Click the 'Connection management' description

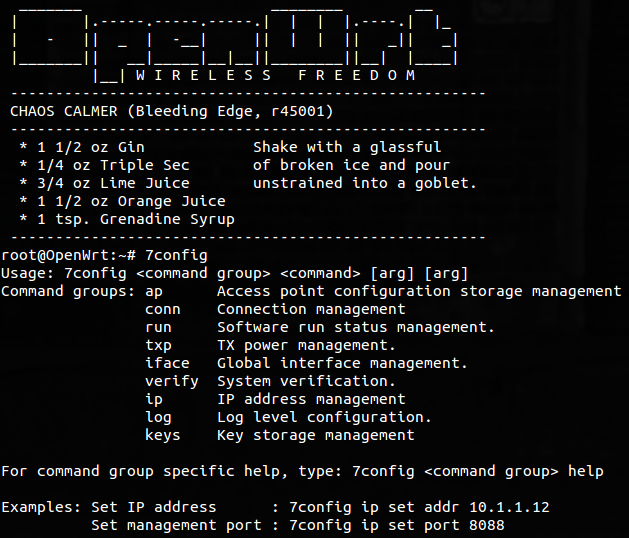coord(311,309)
